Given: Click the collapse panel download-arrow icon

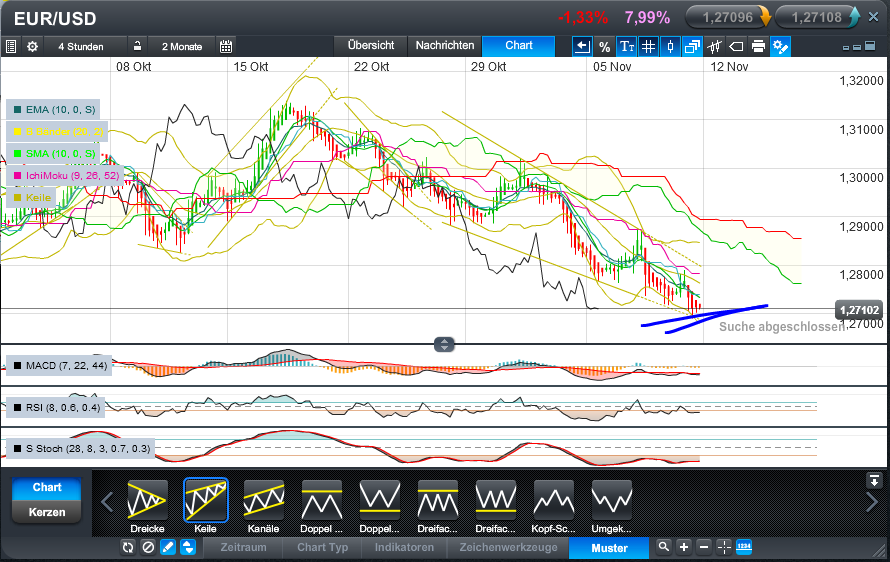Looking at the screenshot, I should pos(874,480).
